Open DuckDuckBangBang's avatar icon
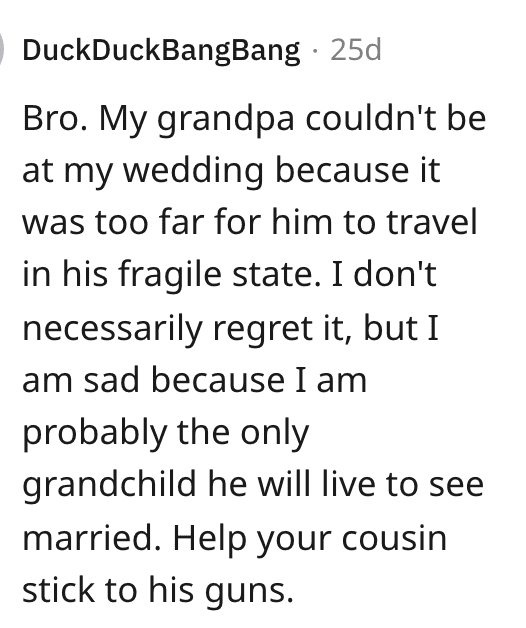 (x=2, y=49)
